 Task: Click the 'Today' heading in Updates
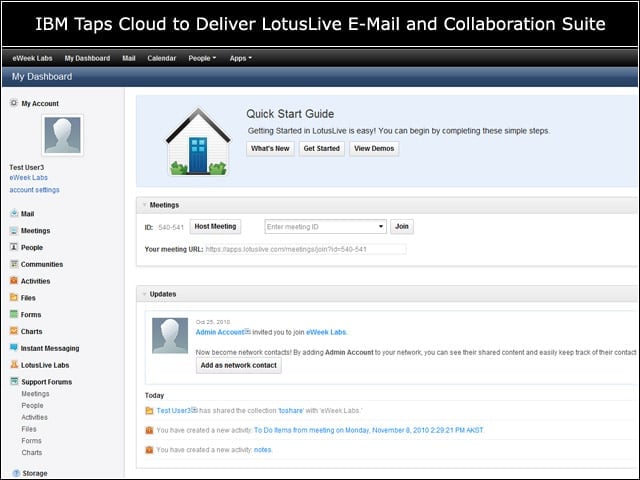[154, 396]
